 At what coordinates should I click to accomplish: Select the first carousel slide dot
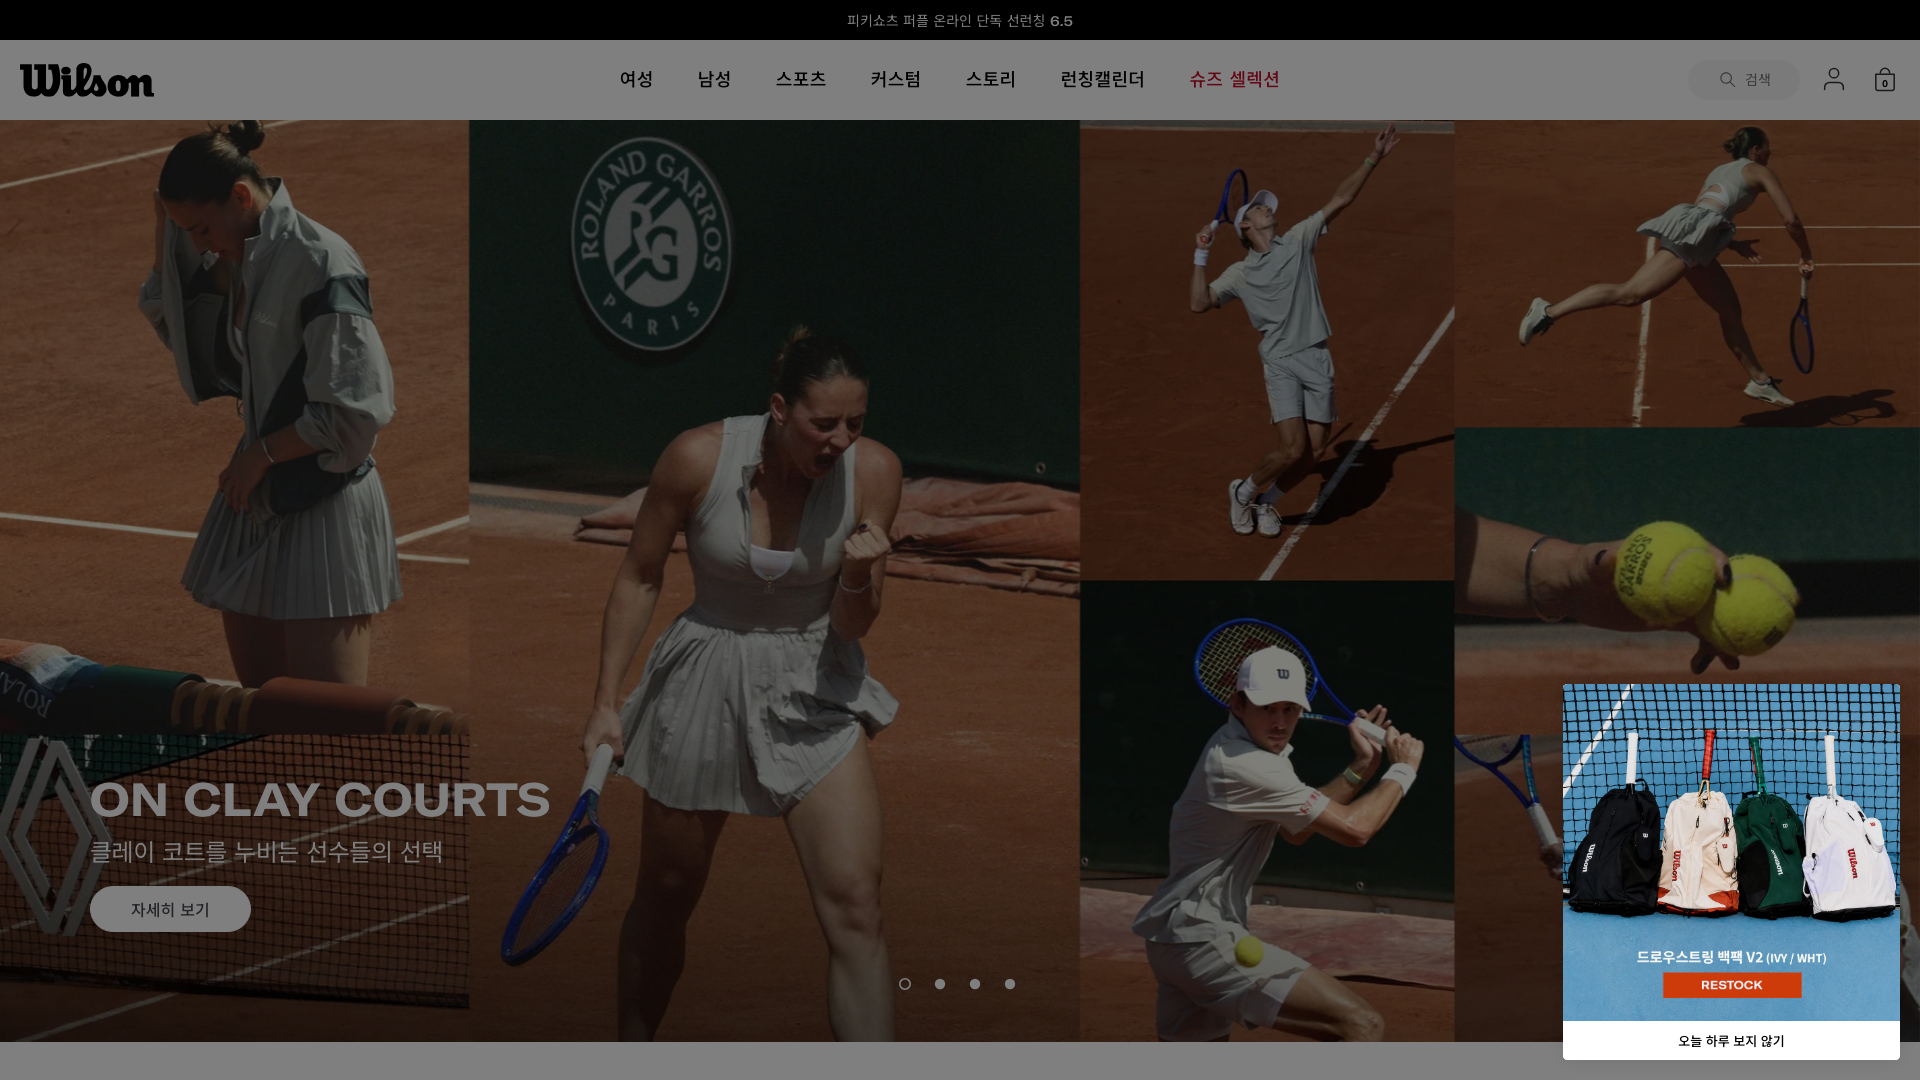(x=905, y=984)
